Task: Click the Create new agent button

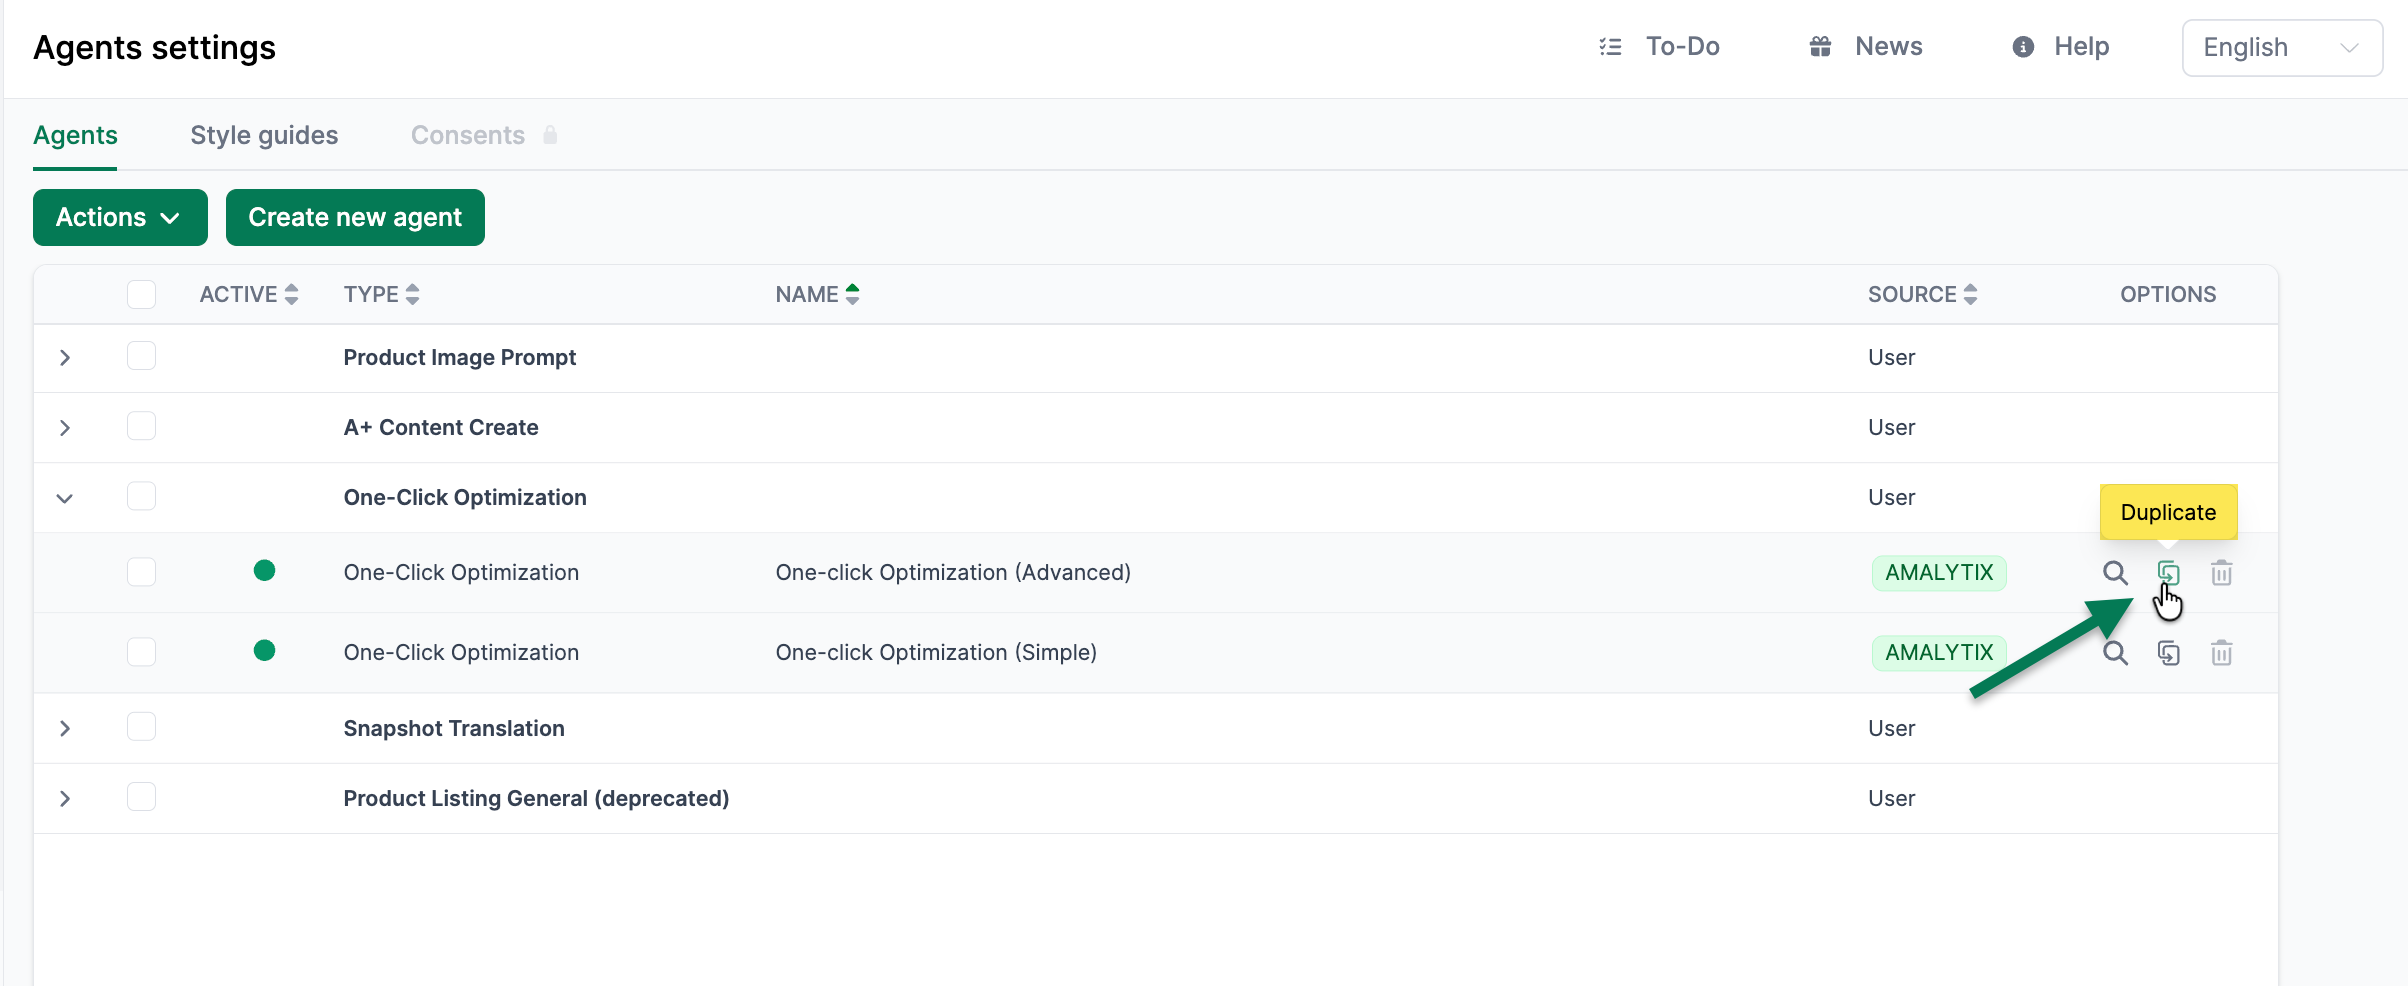Action: point(355,217)
